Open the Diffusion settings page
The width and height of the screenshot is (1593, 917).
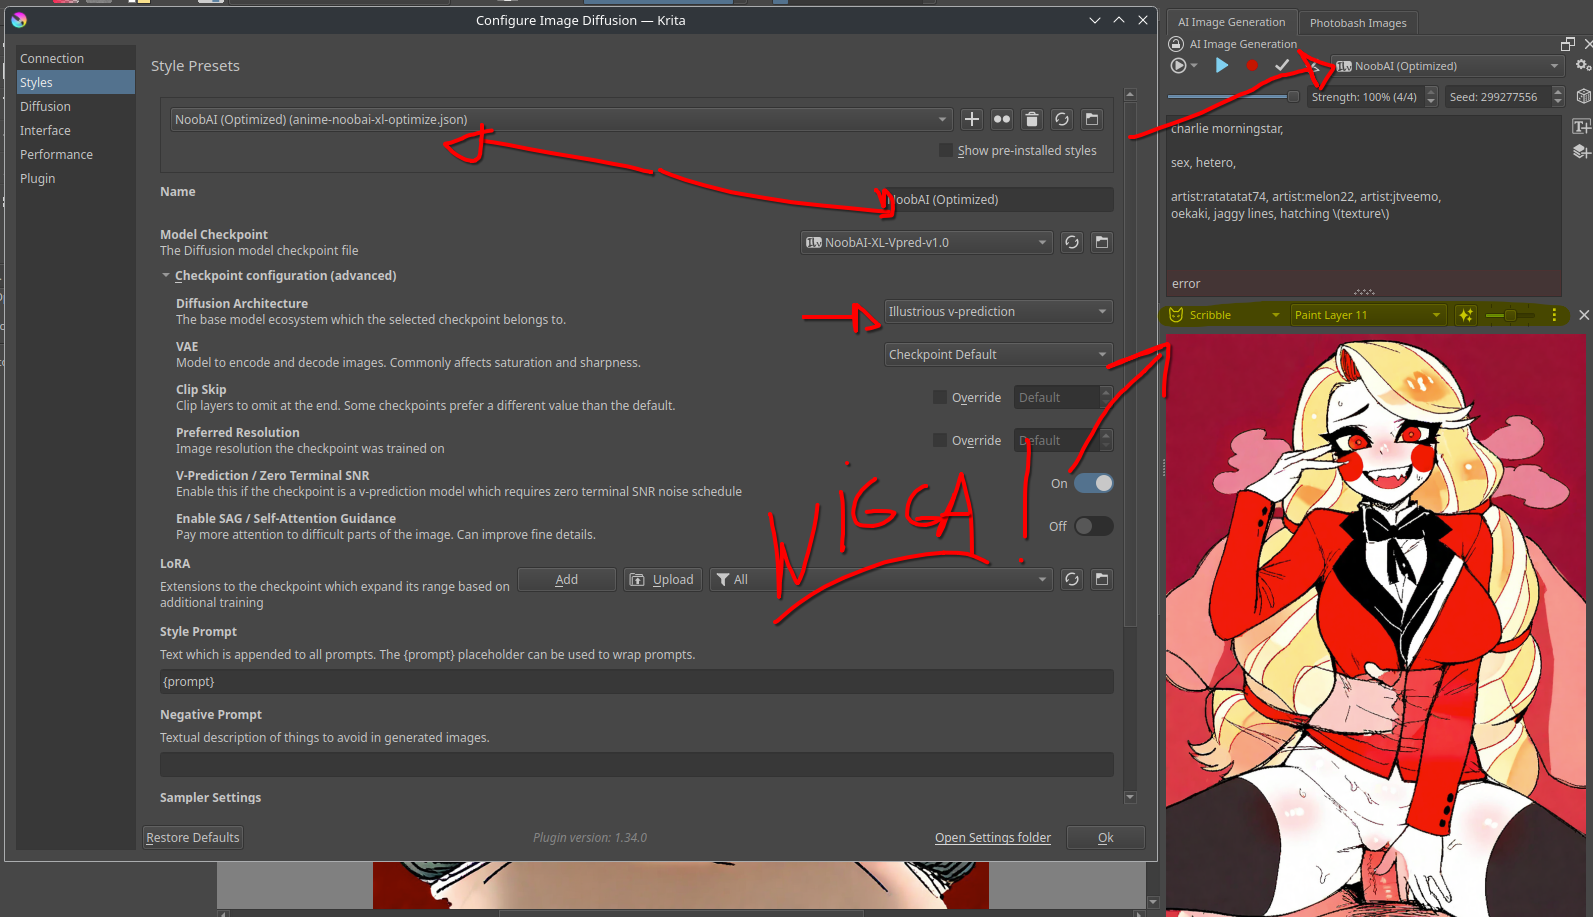pyautogui.click(x=76, y=106)
